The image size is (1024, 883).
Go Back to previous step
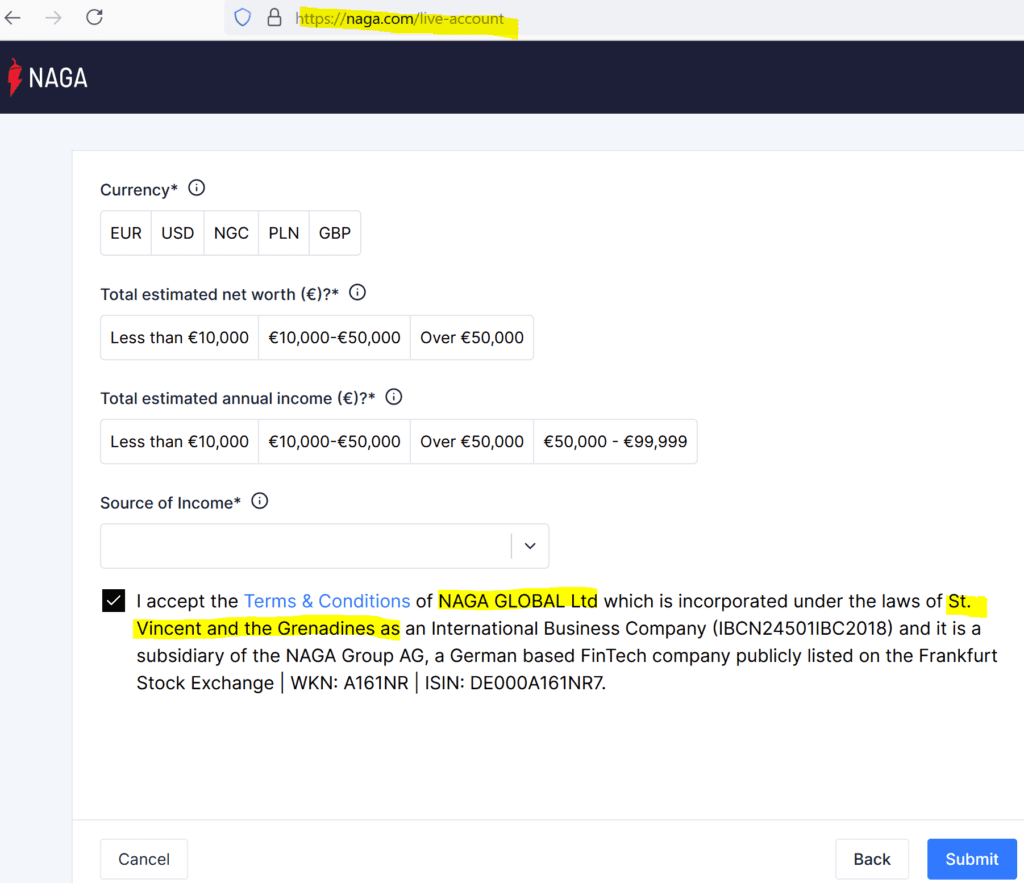point(872,859)
